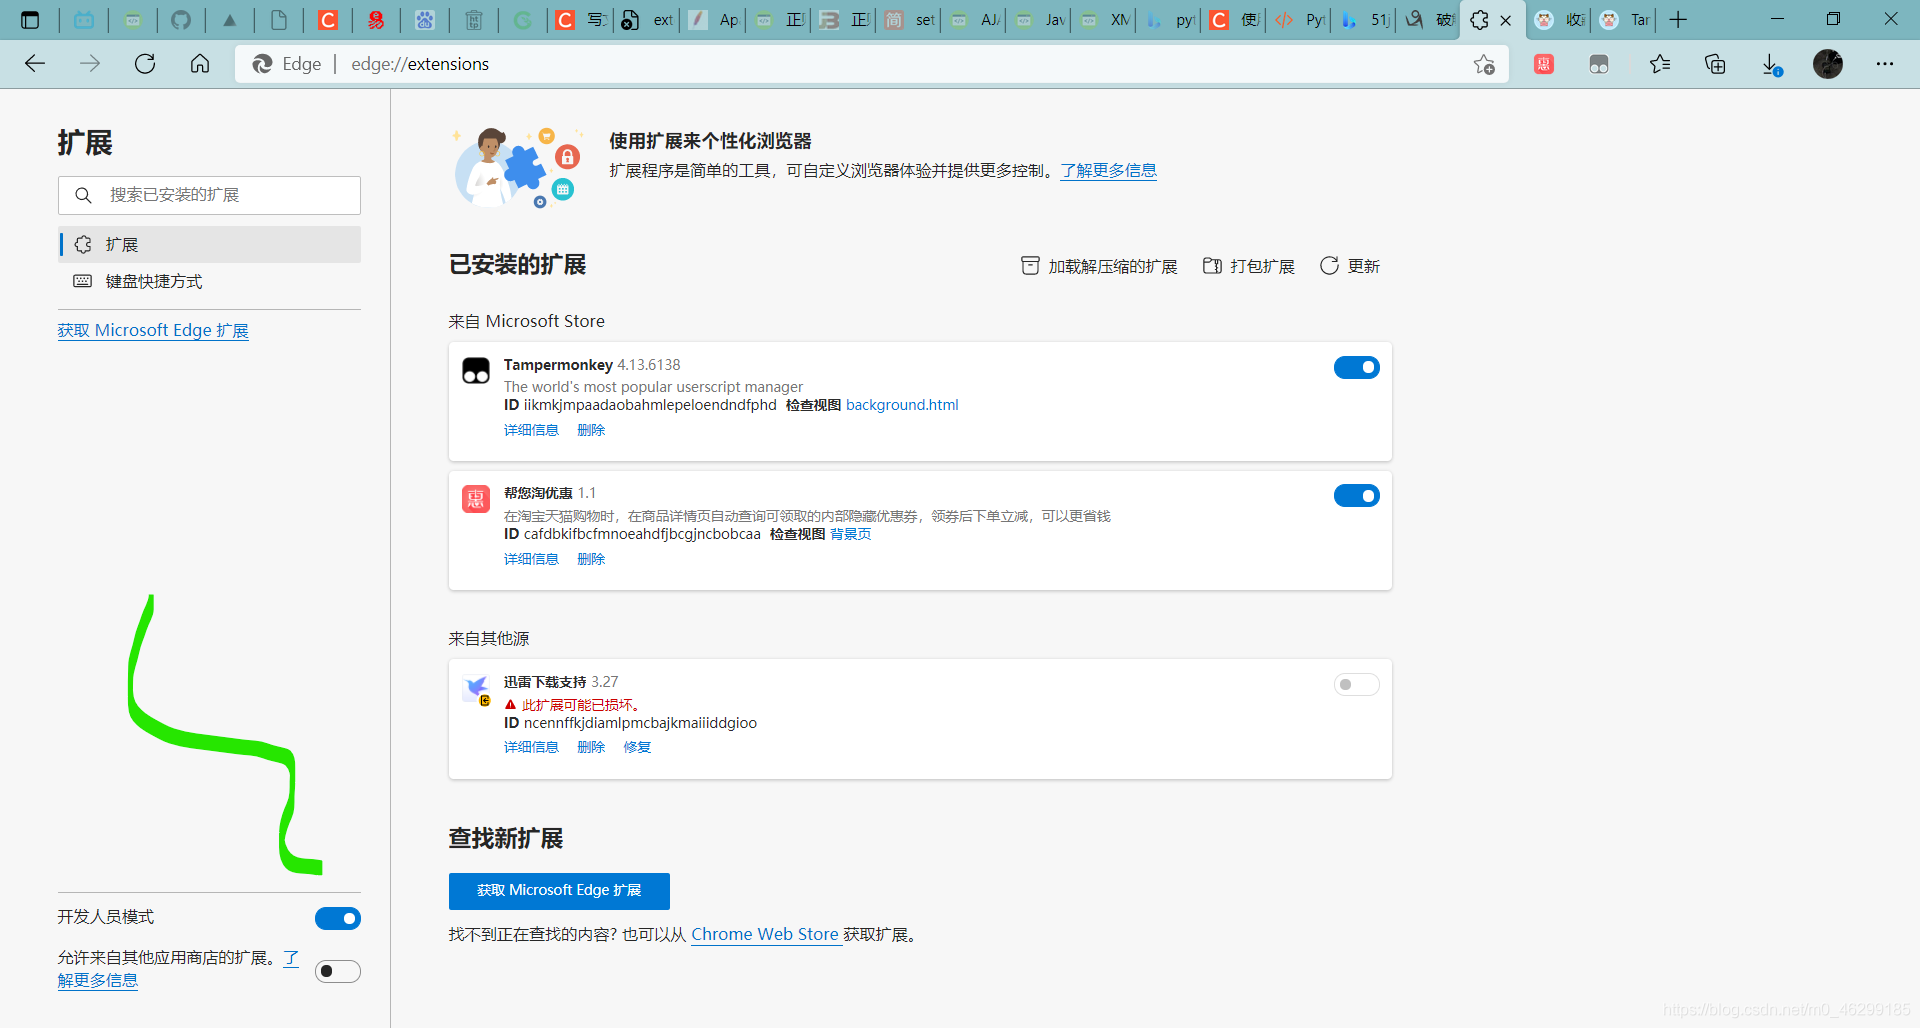This screenshot has height=1028, width=1920.
Task: Remove 帮您淘优惠 via 删除
Action: 591,559
